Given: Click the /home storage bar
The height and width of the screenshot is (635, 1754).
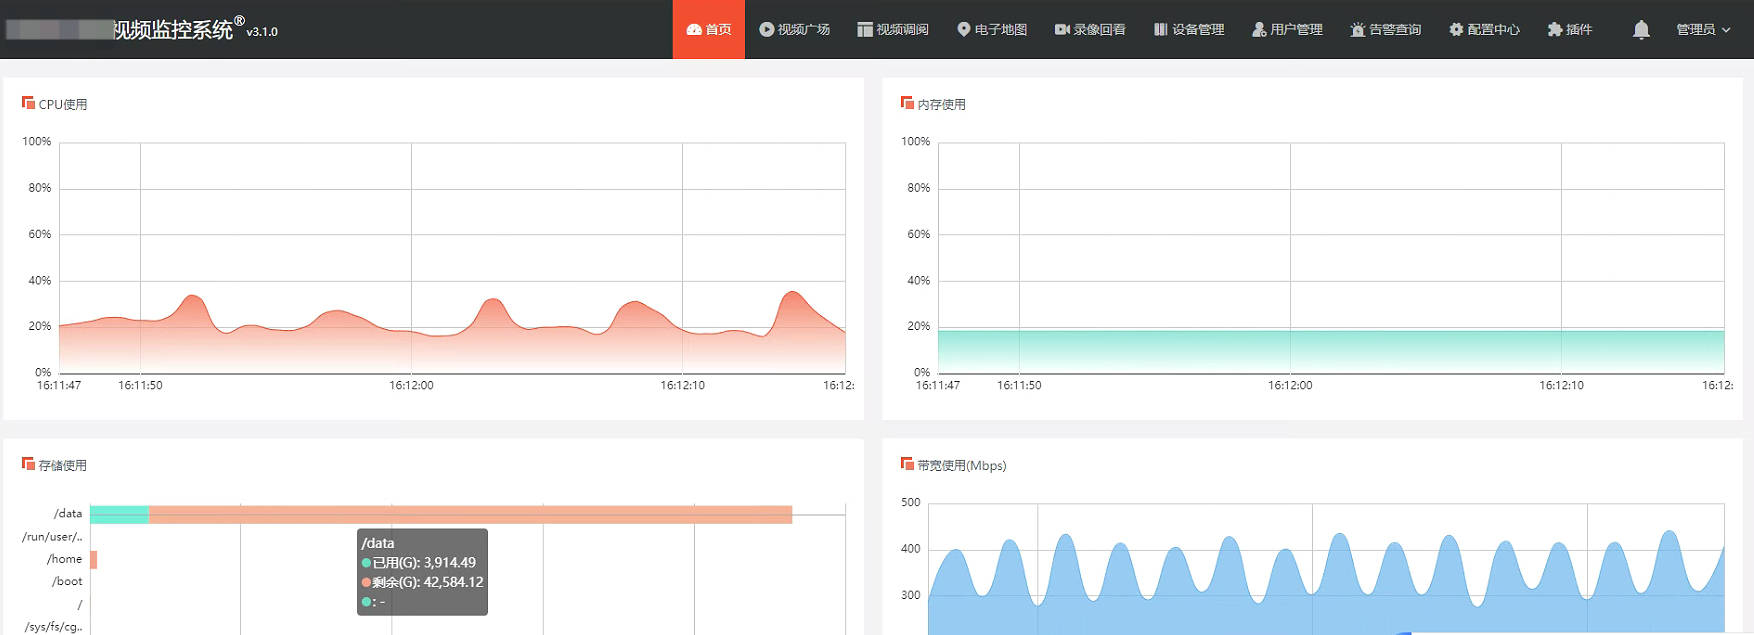Looking at the screenshot, I should click(93, 559).
